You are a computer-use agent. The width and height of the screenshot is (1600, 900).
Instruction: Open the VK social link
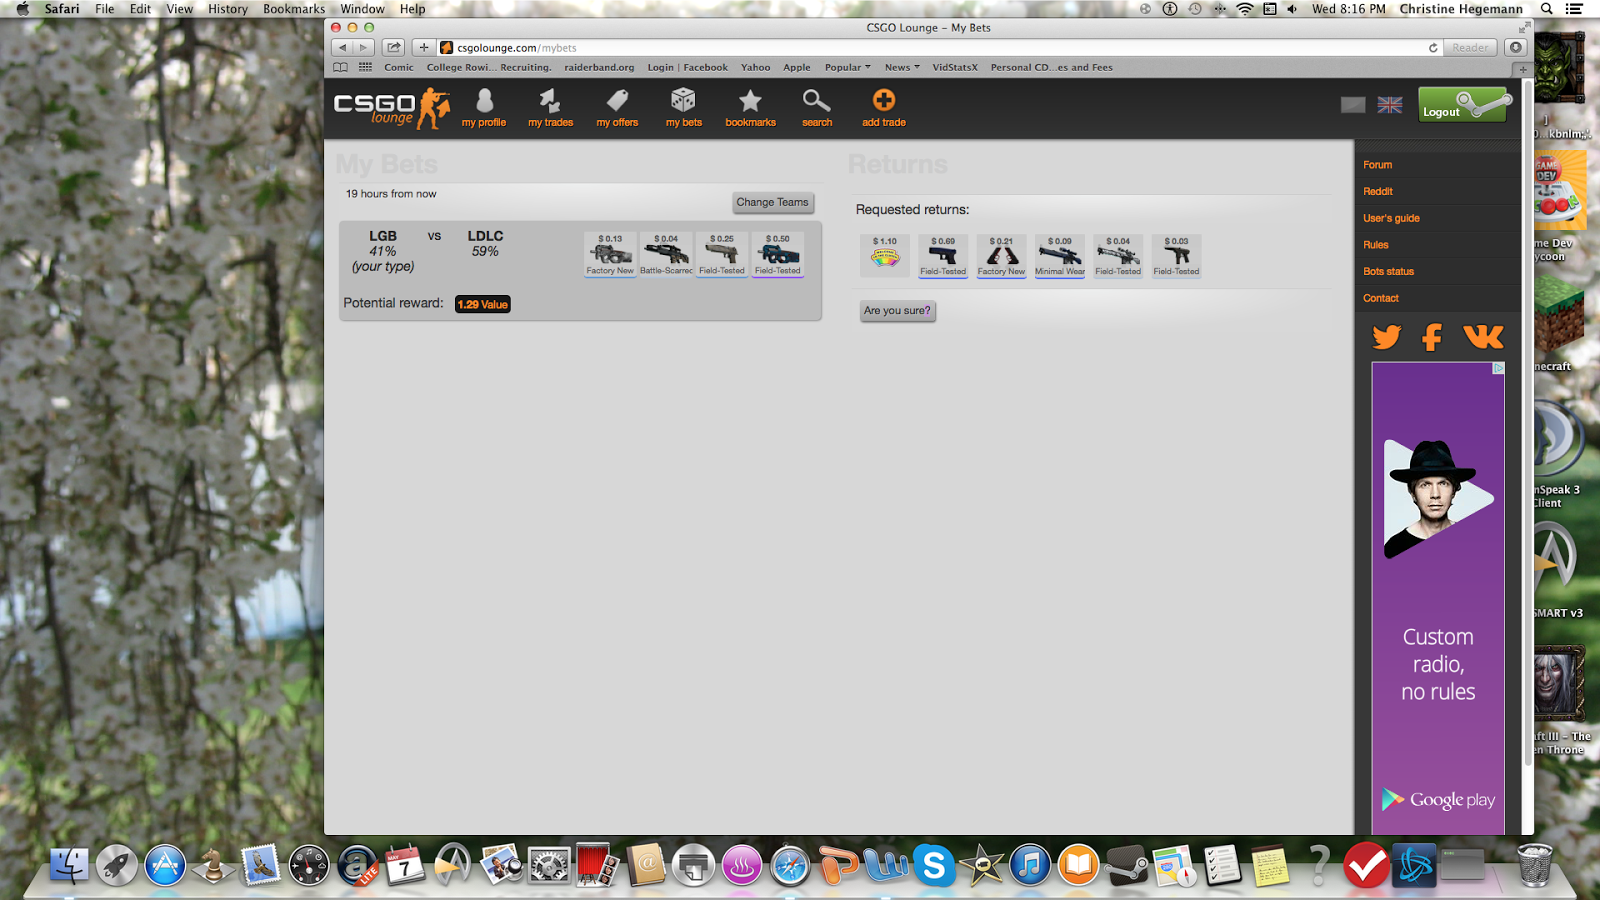pos(1483,337)
